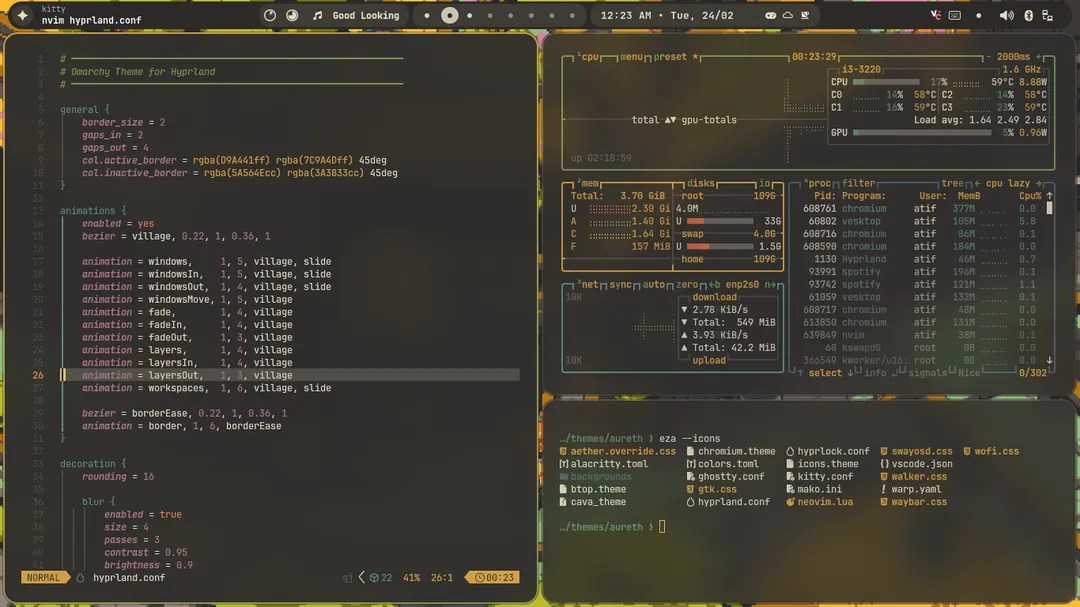Sort processes by the Cpu% column

coord(1028,194)
